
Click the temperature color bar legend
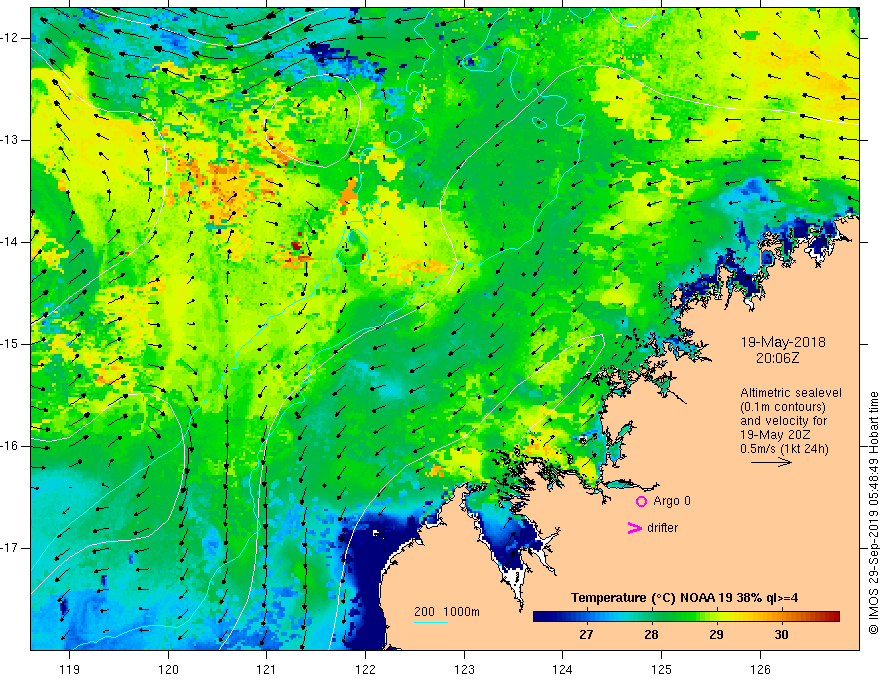(686, 617)
